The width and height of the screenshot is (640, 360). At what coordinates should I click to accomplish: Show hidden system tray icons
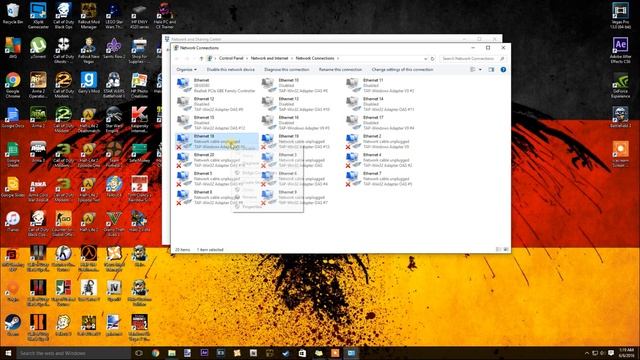pyautogui.click(x=587, y=353)
